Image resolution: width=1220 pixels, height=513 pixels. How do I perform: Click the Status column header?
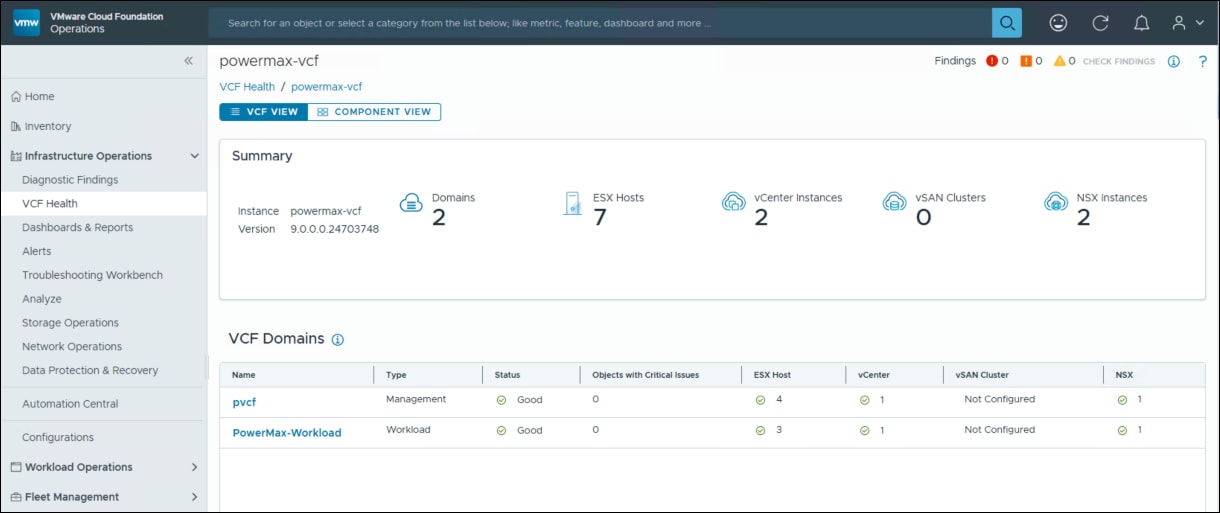507,375
